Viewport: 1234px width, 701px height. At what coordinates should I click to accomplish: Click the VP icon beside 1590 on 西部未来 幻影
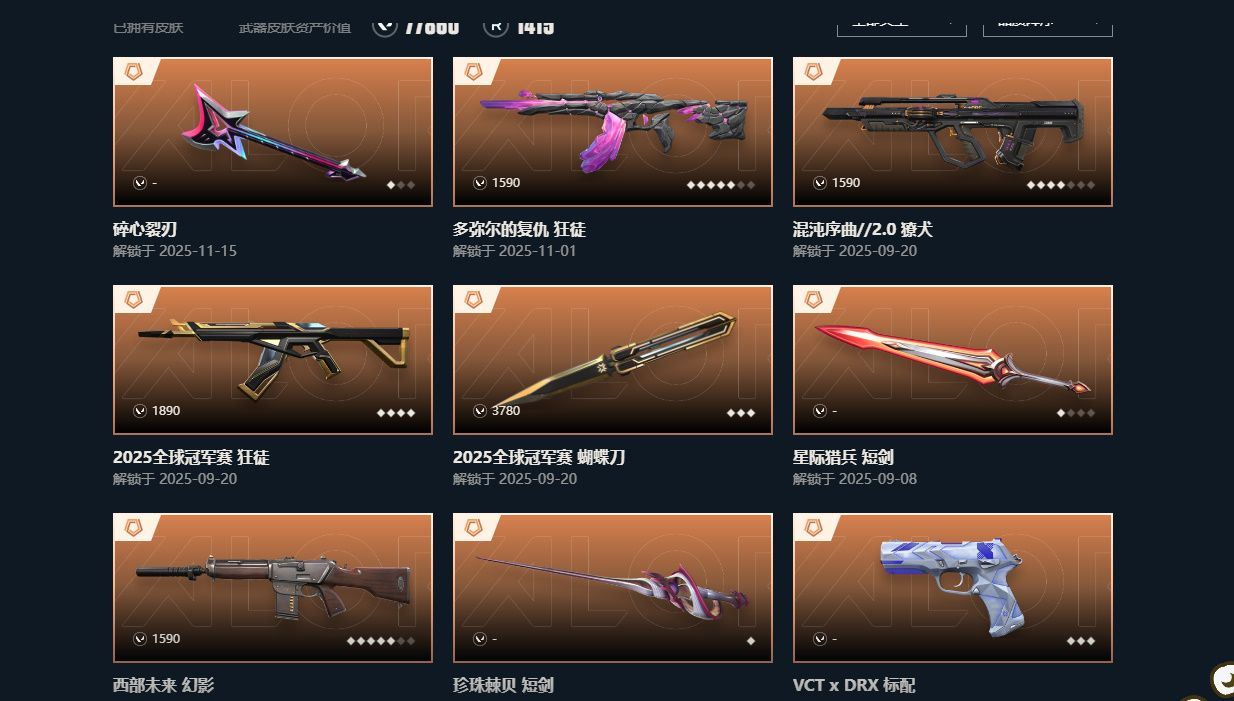(x=140, y=639)
